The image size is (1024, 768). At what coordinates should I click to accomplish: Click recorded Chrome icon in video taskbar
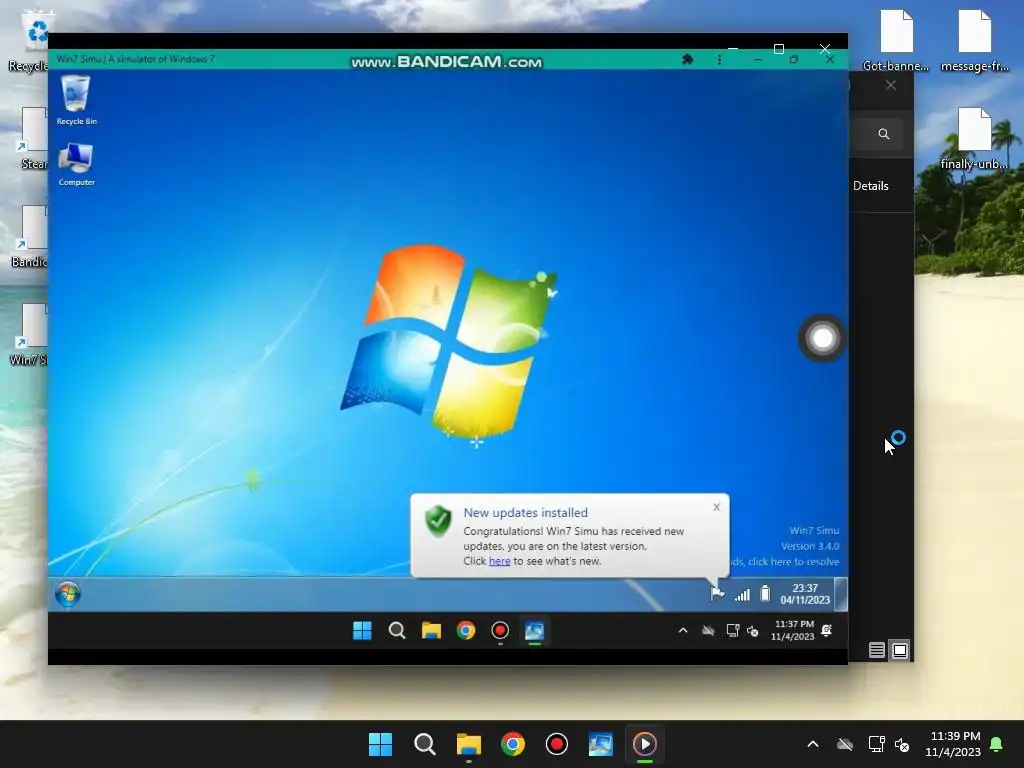point(466,630)
